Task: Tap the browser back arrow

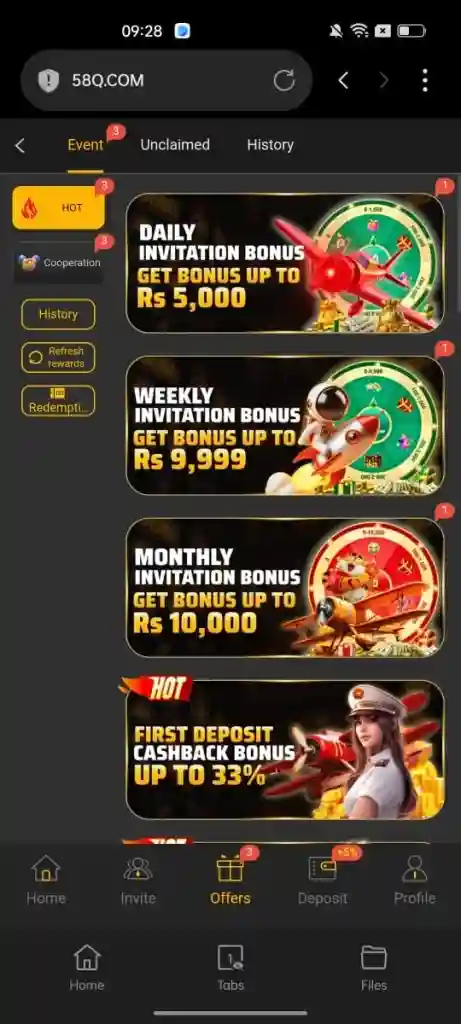Action: click(343, 80)
